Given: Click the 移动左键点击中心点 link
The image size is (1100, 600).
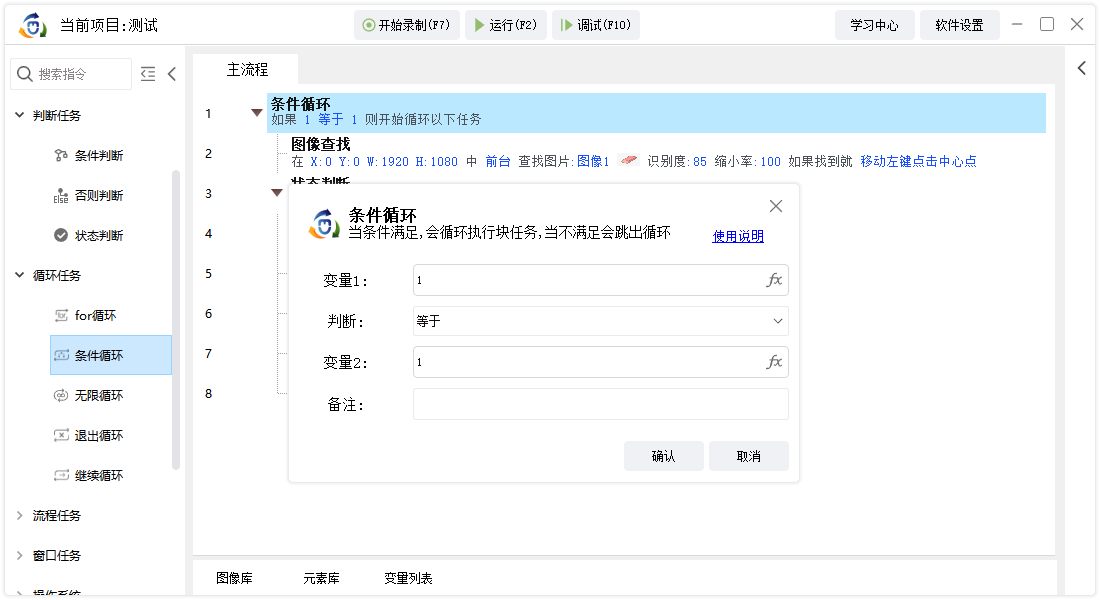Looking at the screenshot, I should click(918, 161).
